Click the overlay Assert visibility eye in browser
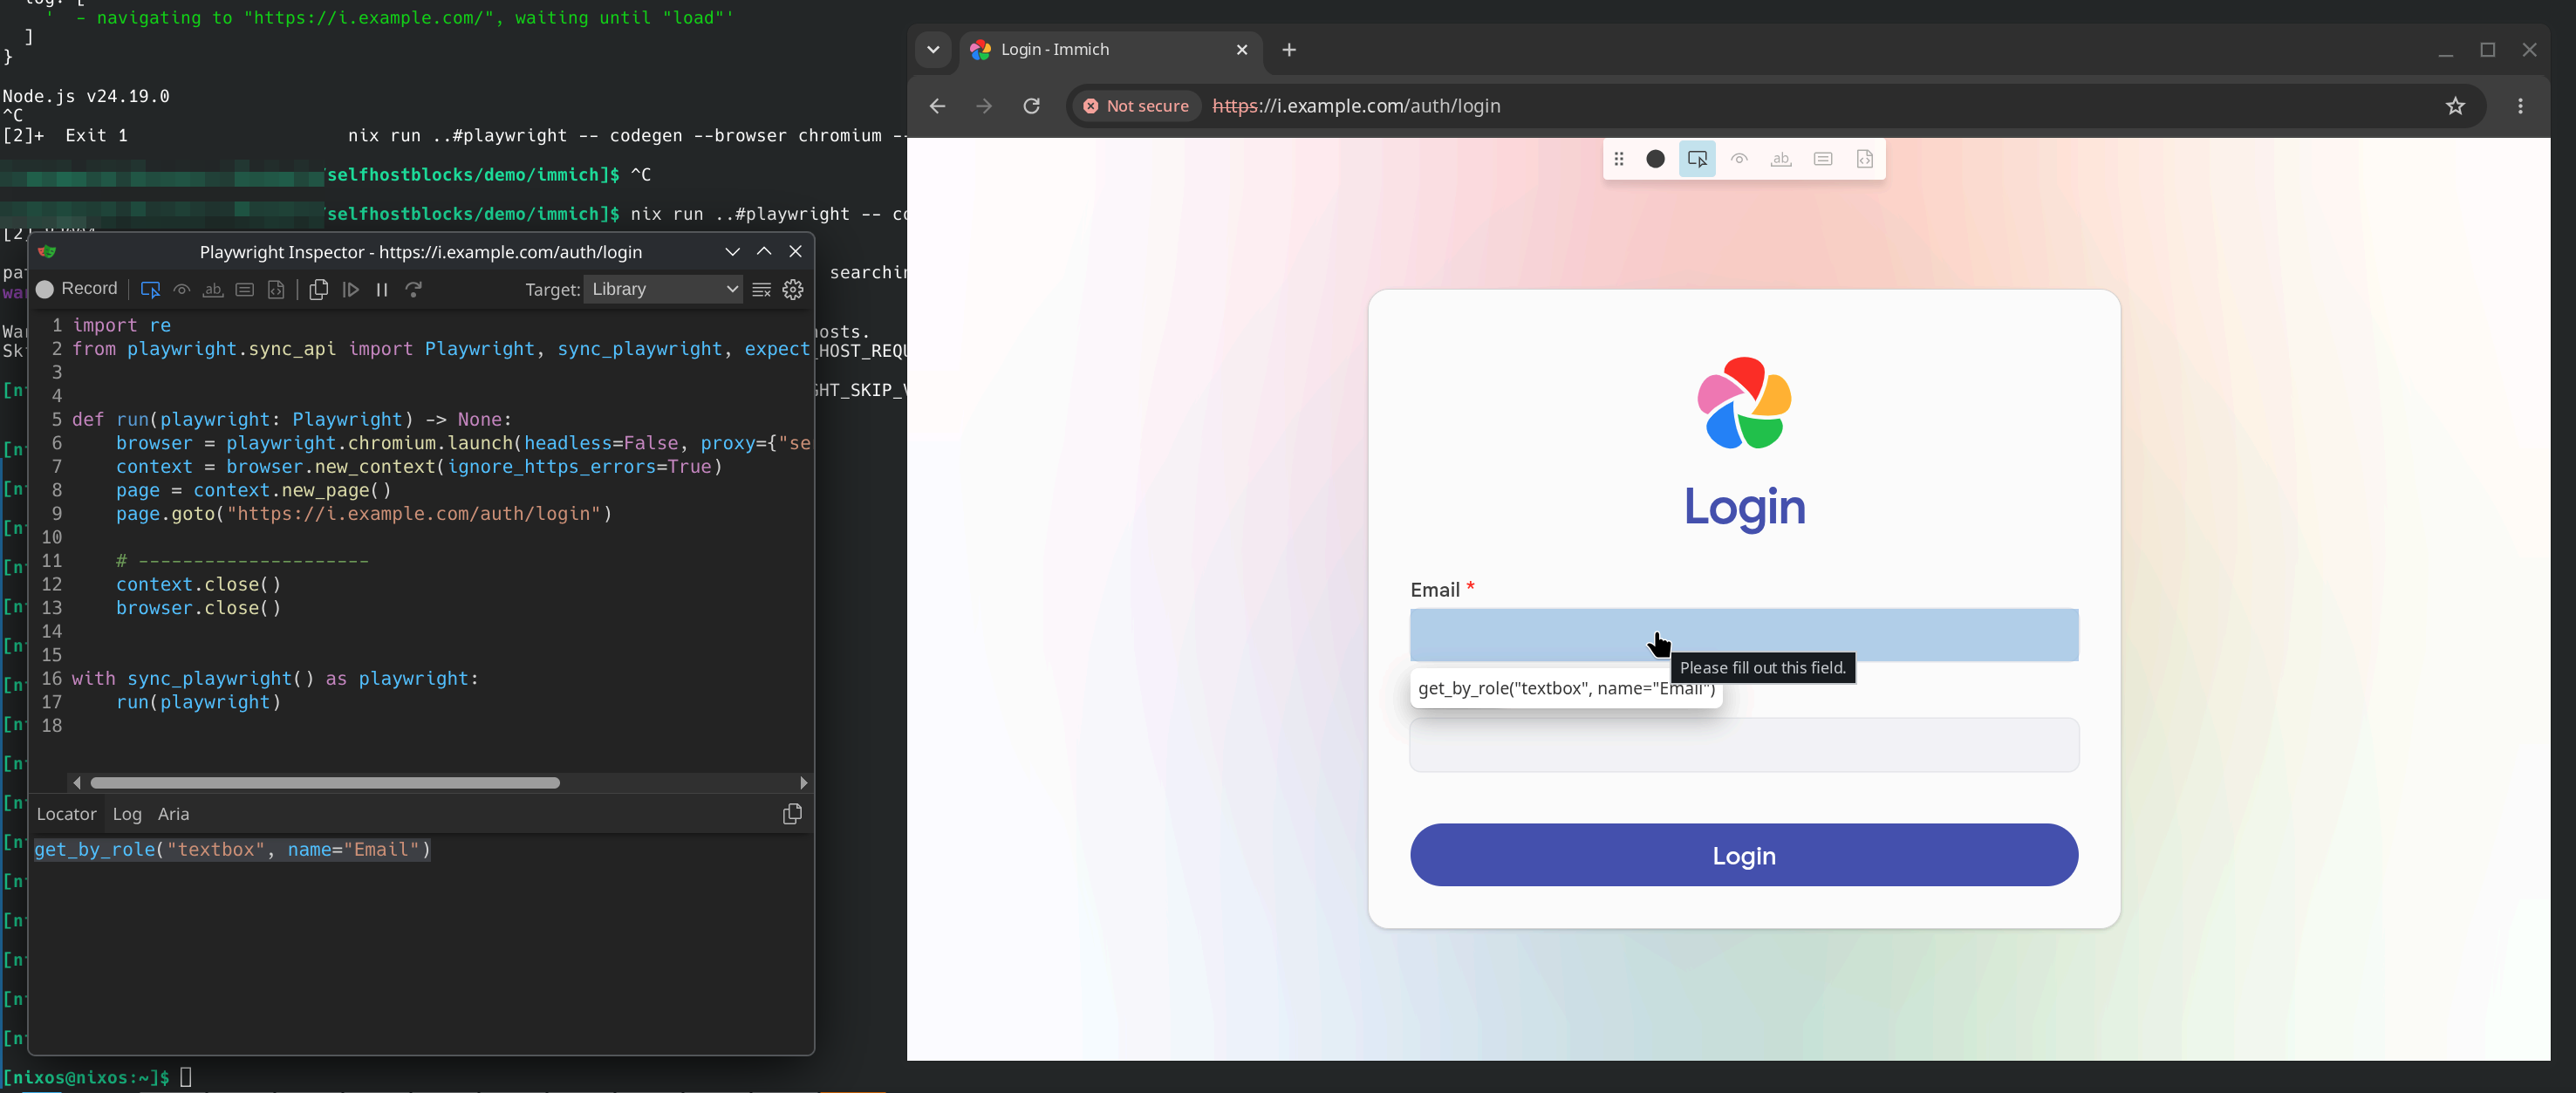Screen dimensions: 2576x1093 pyautogui.click(x=1740, y=159)
